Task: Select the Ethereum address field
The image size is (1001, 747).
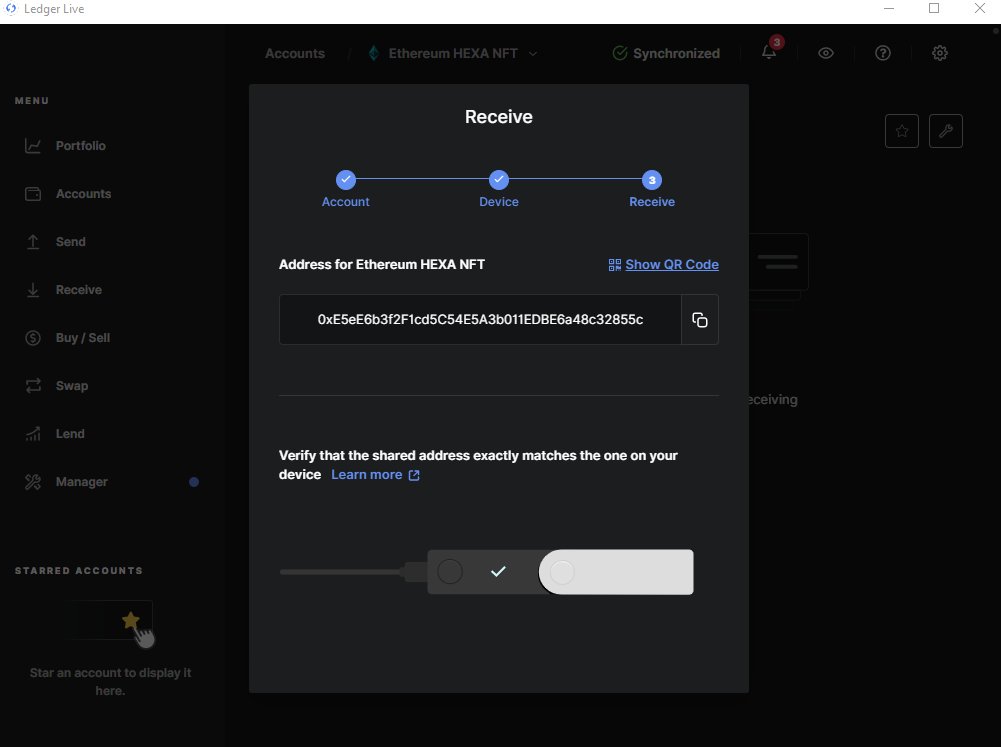Action: [480, 319]
